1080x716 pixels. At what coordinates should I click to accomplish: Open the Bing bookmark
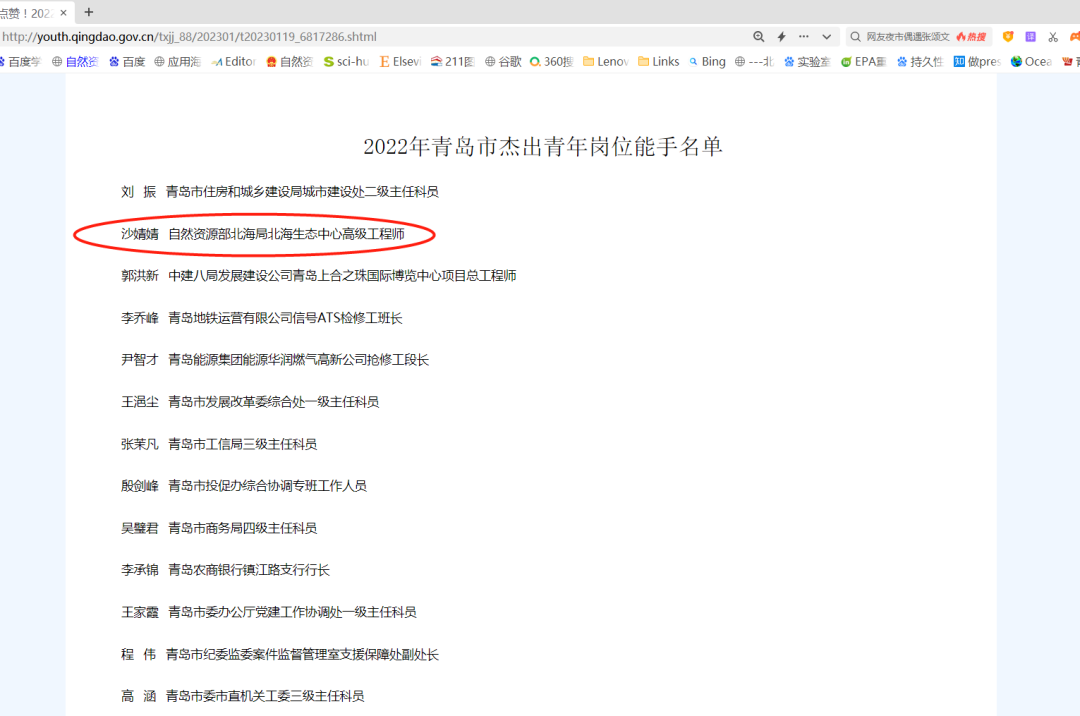(x=706, y=62)
